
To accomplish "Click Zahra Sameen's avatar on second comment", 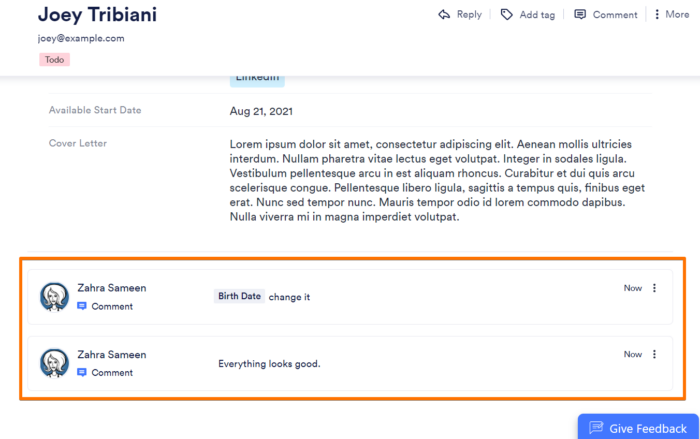I will (54, 363).
